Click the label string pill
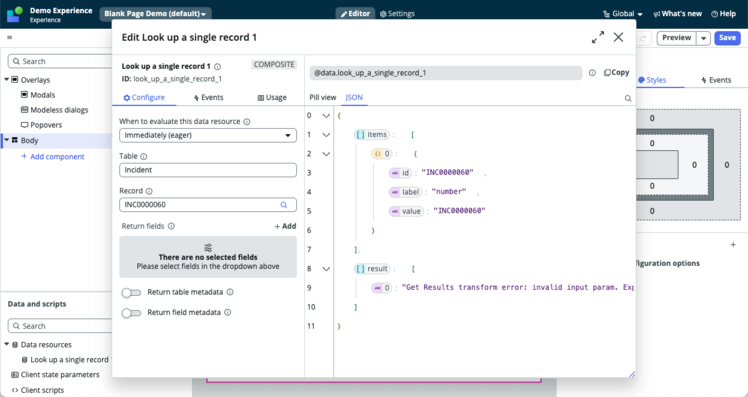The image size is (748, 397). click(405, 192)
